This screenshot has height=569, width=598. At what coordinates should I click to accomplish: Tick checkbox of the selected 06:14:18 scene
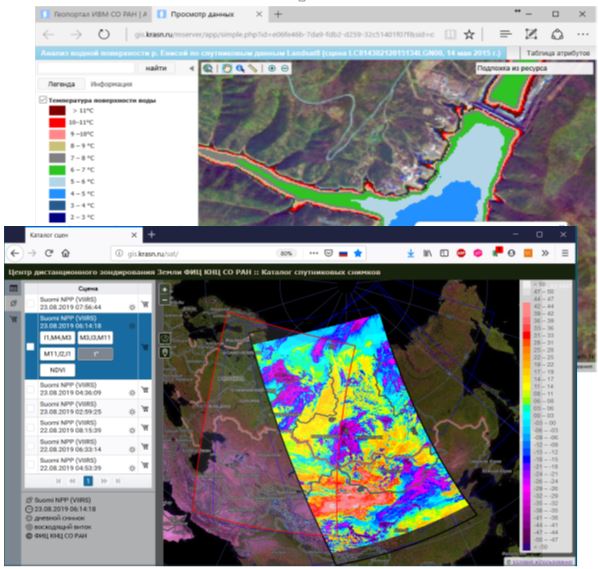[31, 347]
